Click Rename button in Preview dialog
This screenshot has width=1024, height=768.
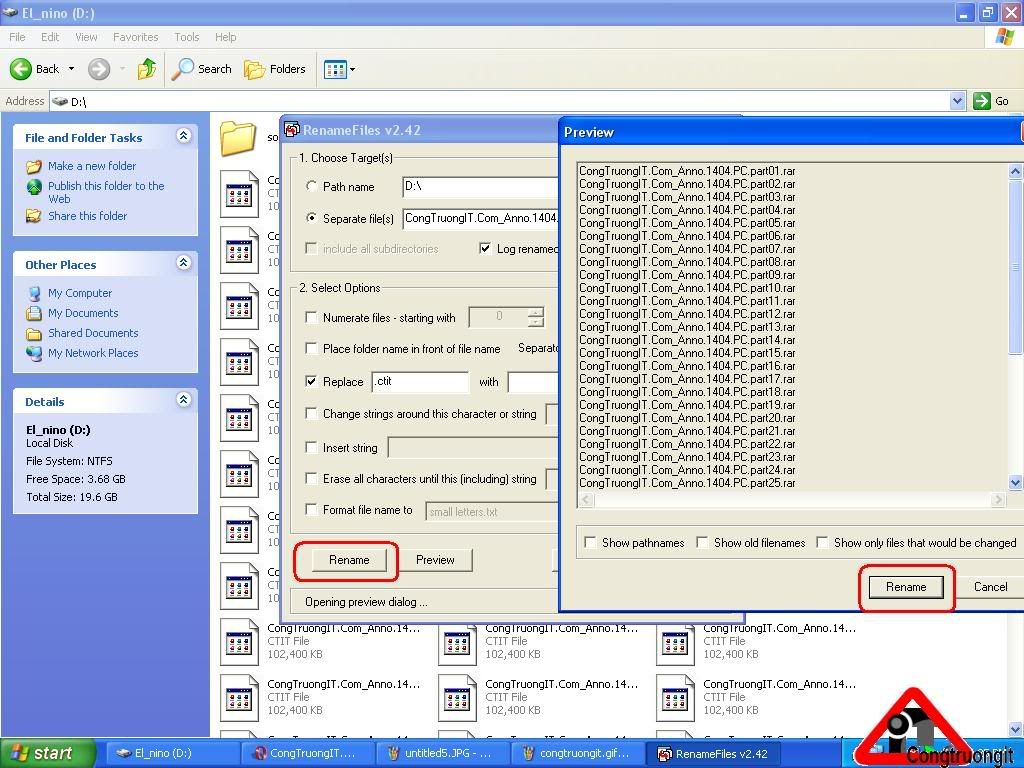[x=905, y=587]
